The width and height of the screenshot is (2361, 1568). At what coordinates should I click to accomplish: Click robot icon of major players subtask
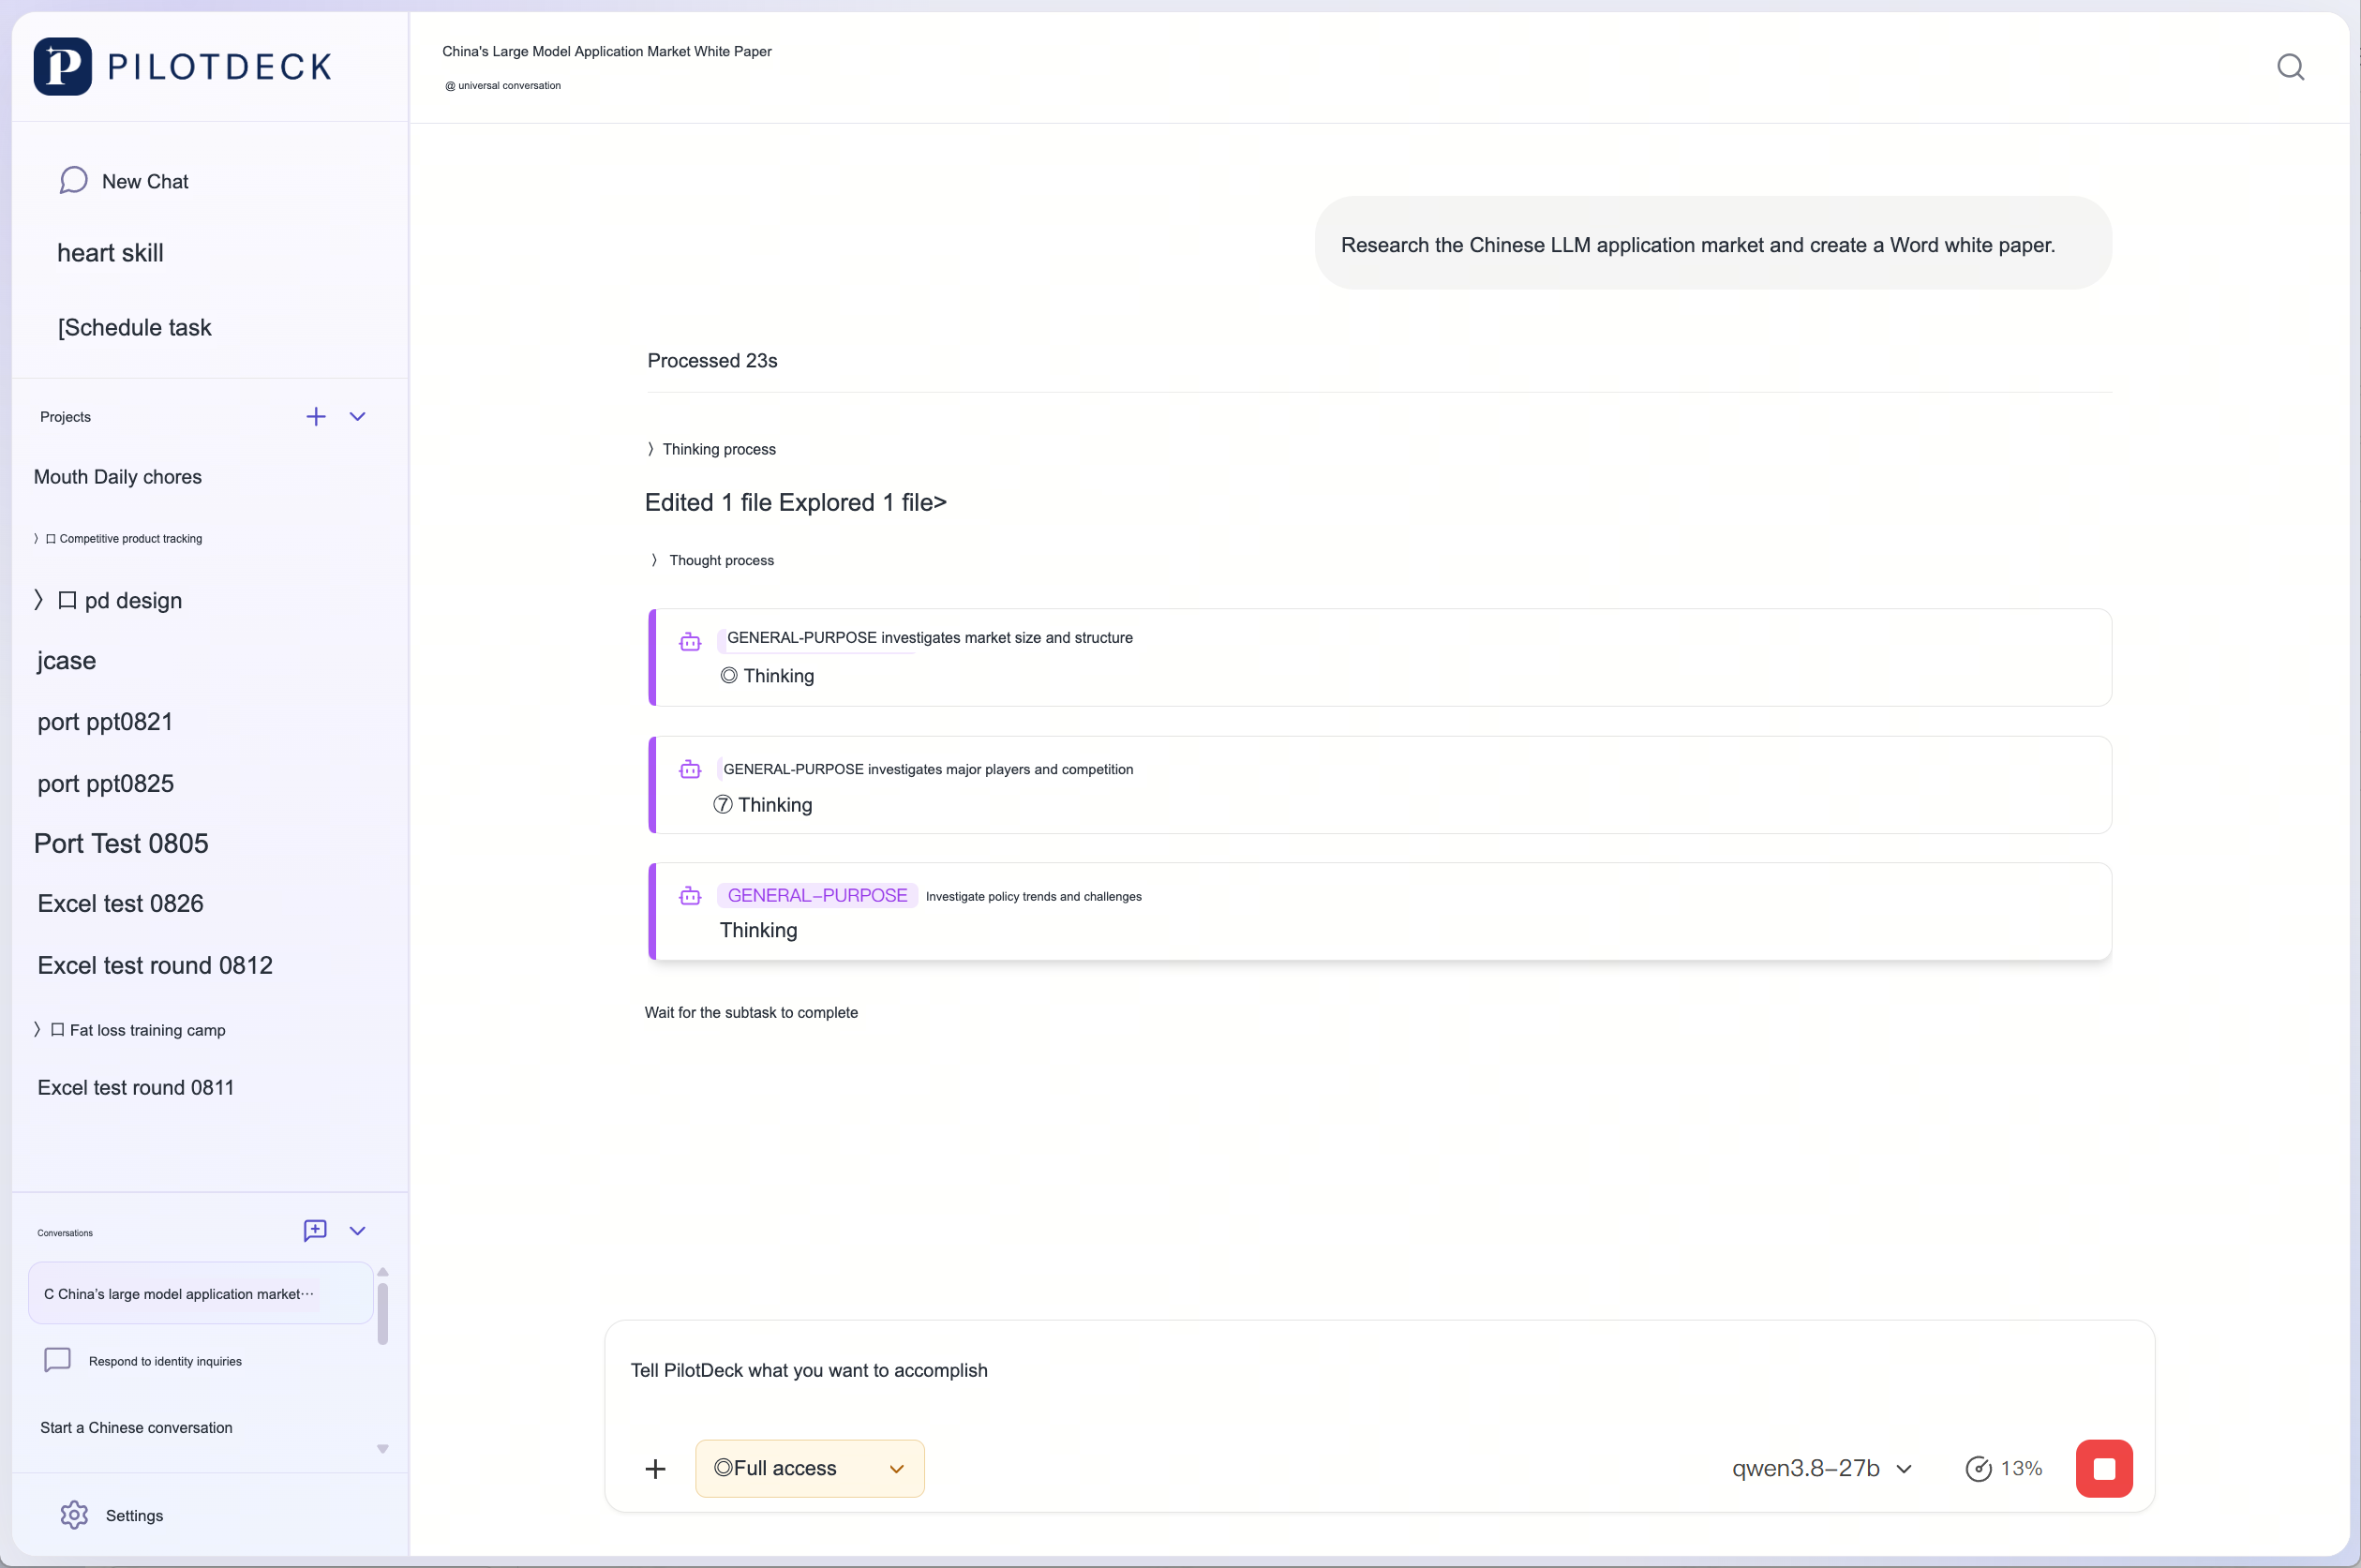tap(690, 769)
